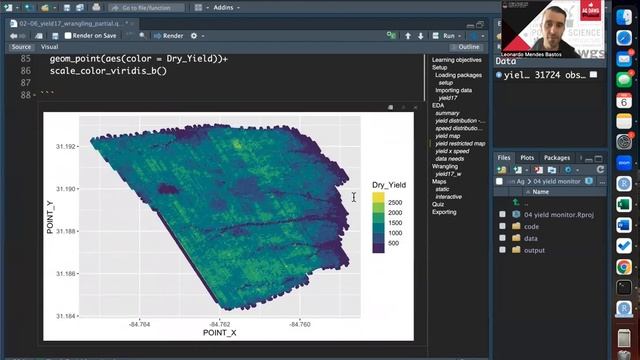Open the Calendar app in the dock
Screen dimensions: 640x360
pos(624,100)
